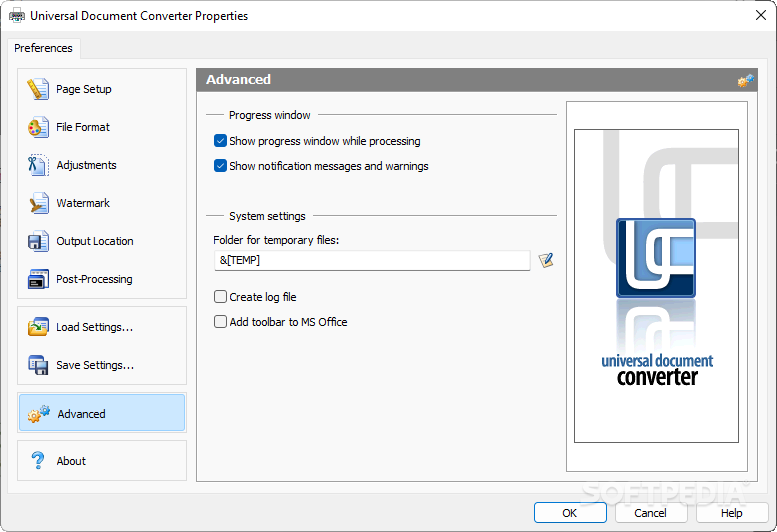This screenshot has width=777, height=532.
Task: Click the Universal Document Converter logo preview
Action: [656, 286]
